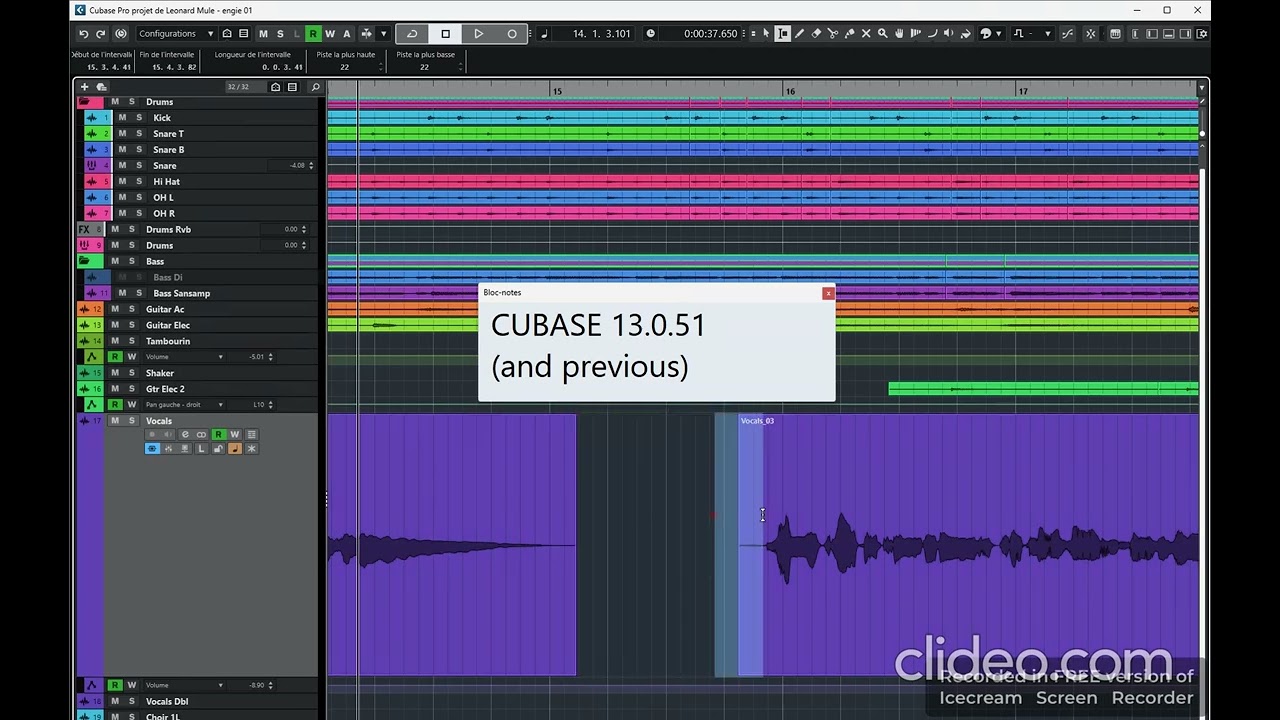Click the clock time display format icon
The image size is (1280, 720).
pos(651,33)
